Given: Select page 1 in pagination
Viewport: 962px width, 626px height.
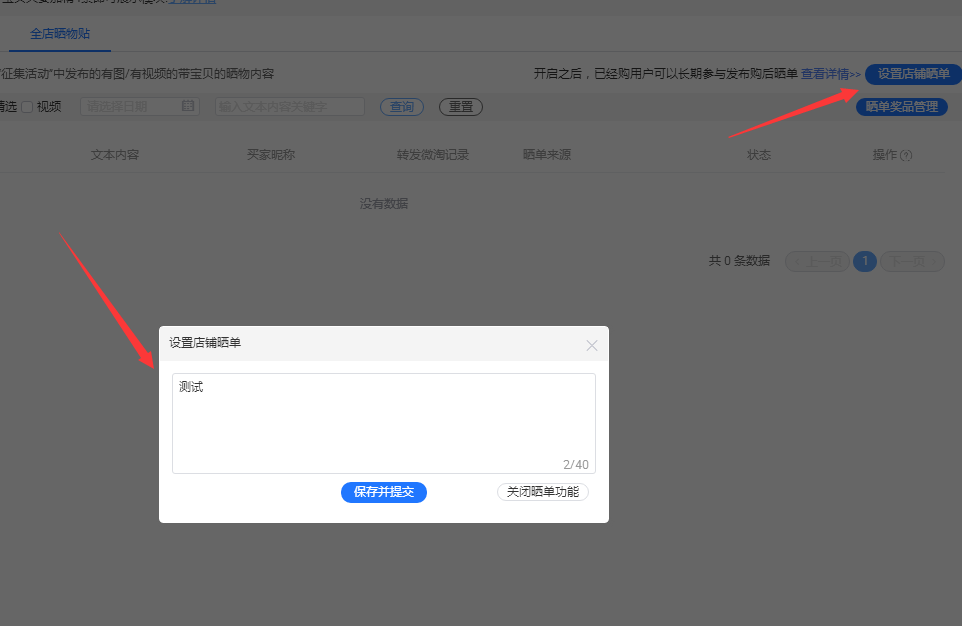Looking at the screenshot, I should click(864, 261).
